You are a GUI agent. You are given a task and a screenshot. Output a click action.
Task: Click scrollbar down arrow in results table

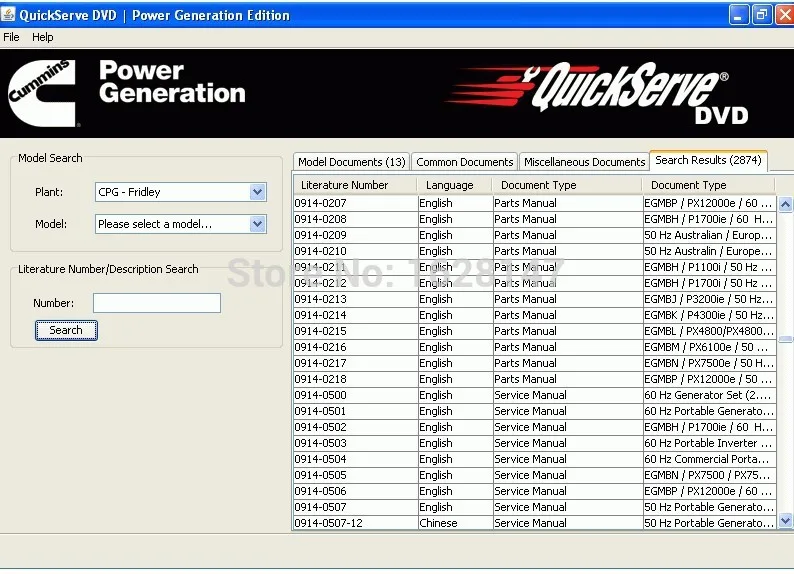coord(785,520)
